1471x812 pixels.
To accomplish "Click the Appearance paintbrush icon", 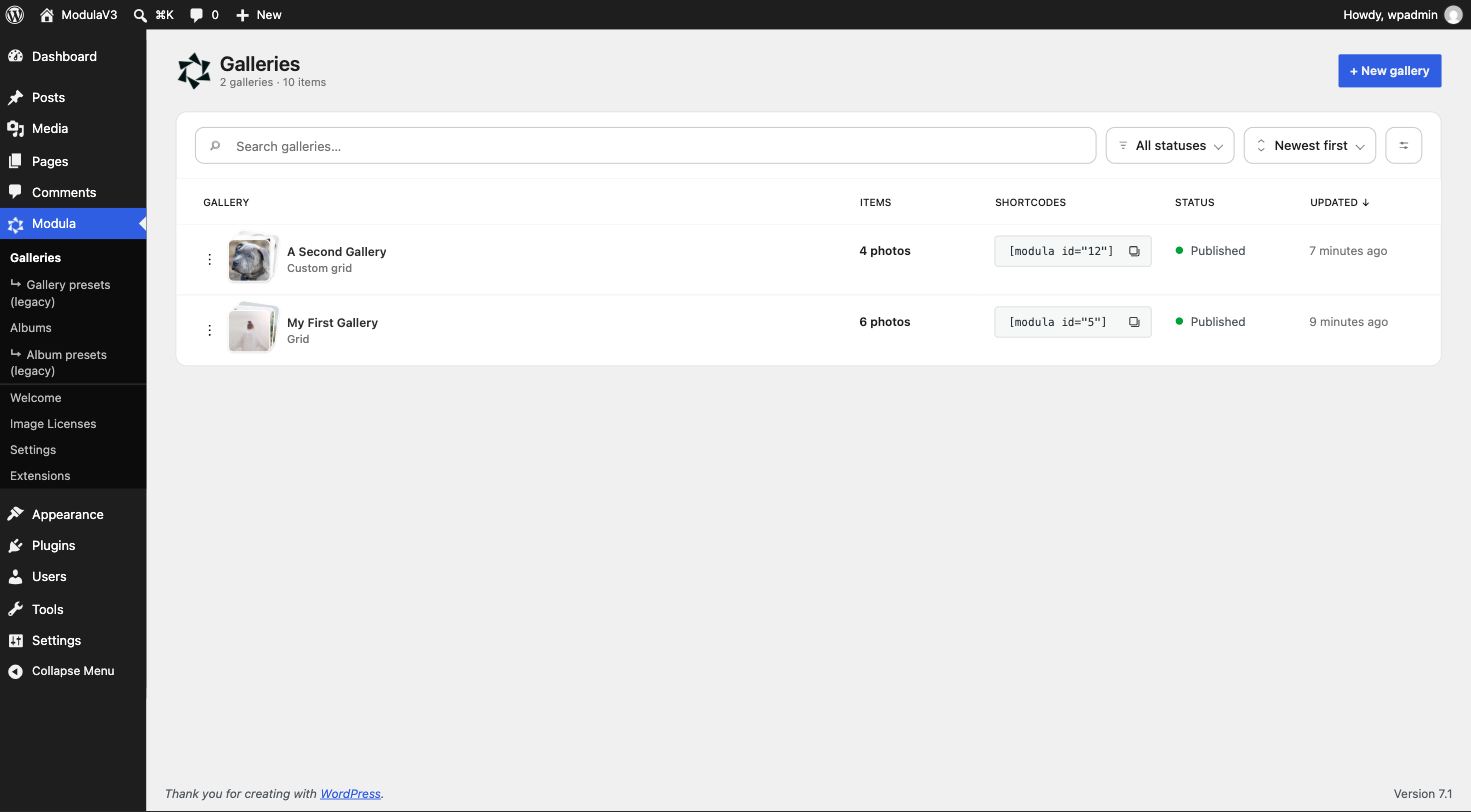I will (15, 515).
